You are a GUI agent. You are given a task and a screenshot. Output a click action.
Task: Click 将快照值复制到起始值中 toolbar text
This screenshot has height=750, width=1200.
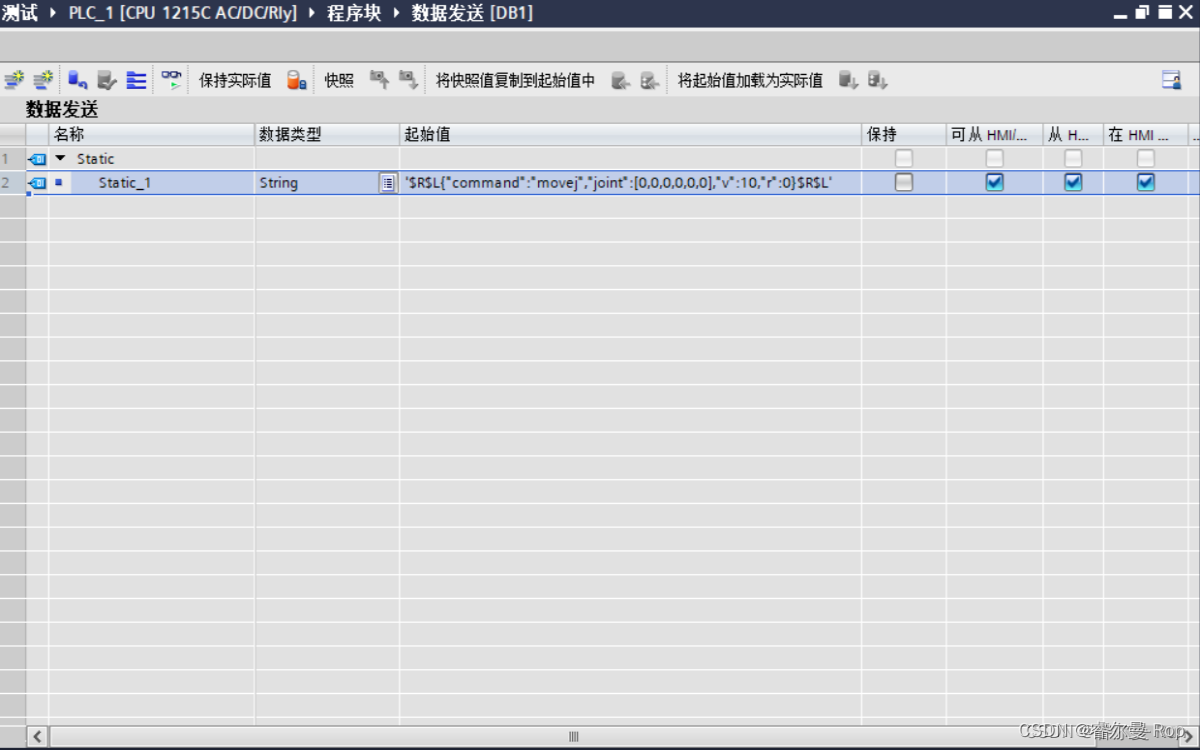click(x=515, y=80)
